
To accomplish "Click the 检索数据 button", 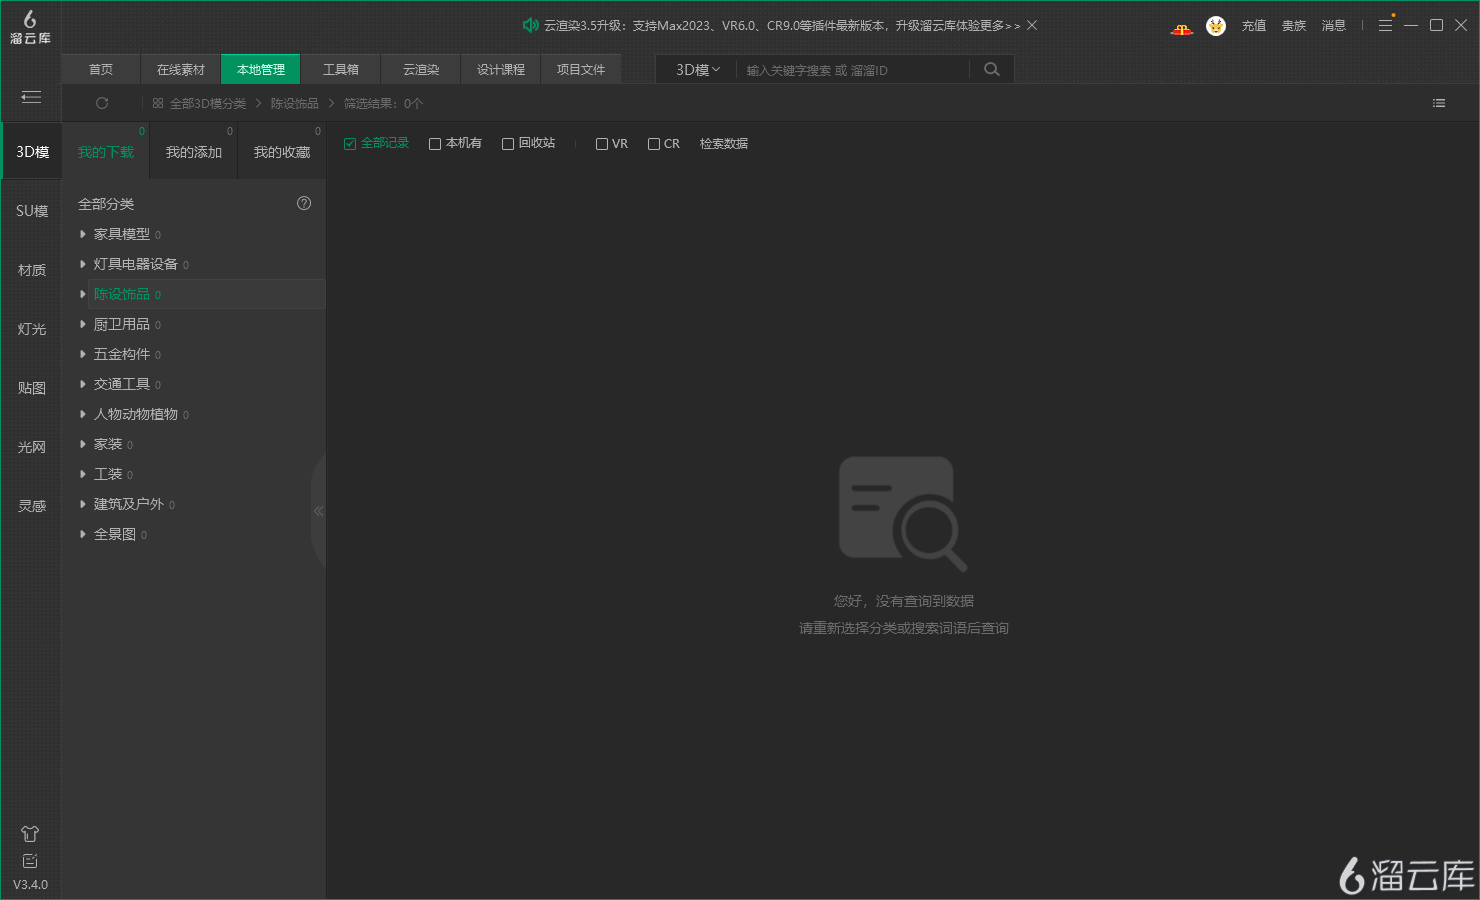I will (724, 144).
